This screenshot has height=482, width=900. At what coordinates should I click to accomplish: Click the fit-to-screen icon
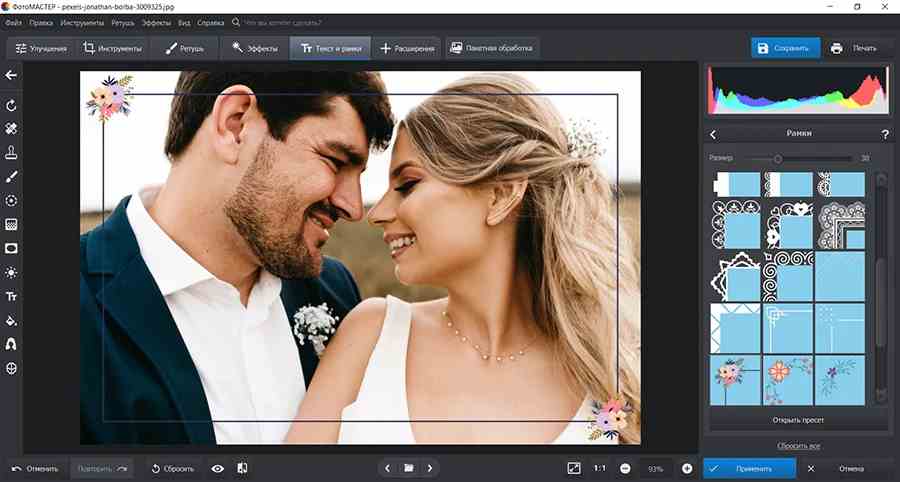pyautogui.click(x=573, y=468)
